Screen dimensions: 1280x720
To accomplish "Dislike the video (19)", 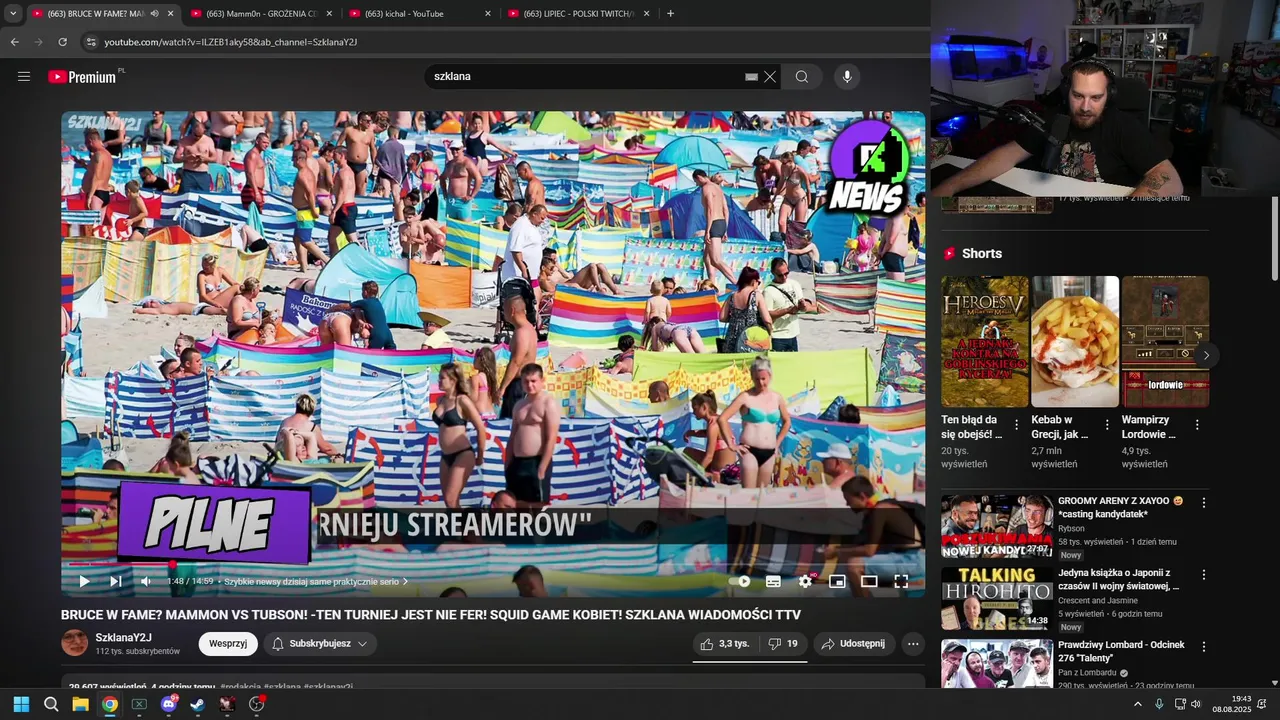I will coord(783,644).
